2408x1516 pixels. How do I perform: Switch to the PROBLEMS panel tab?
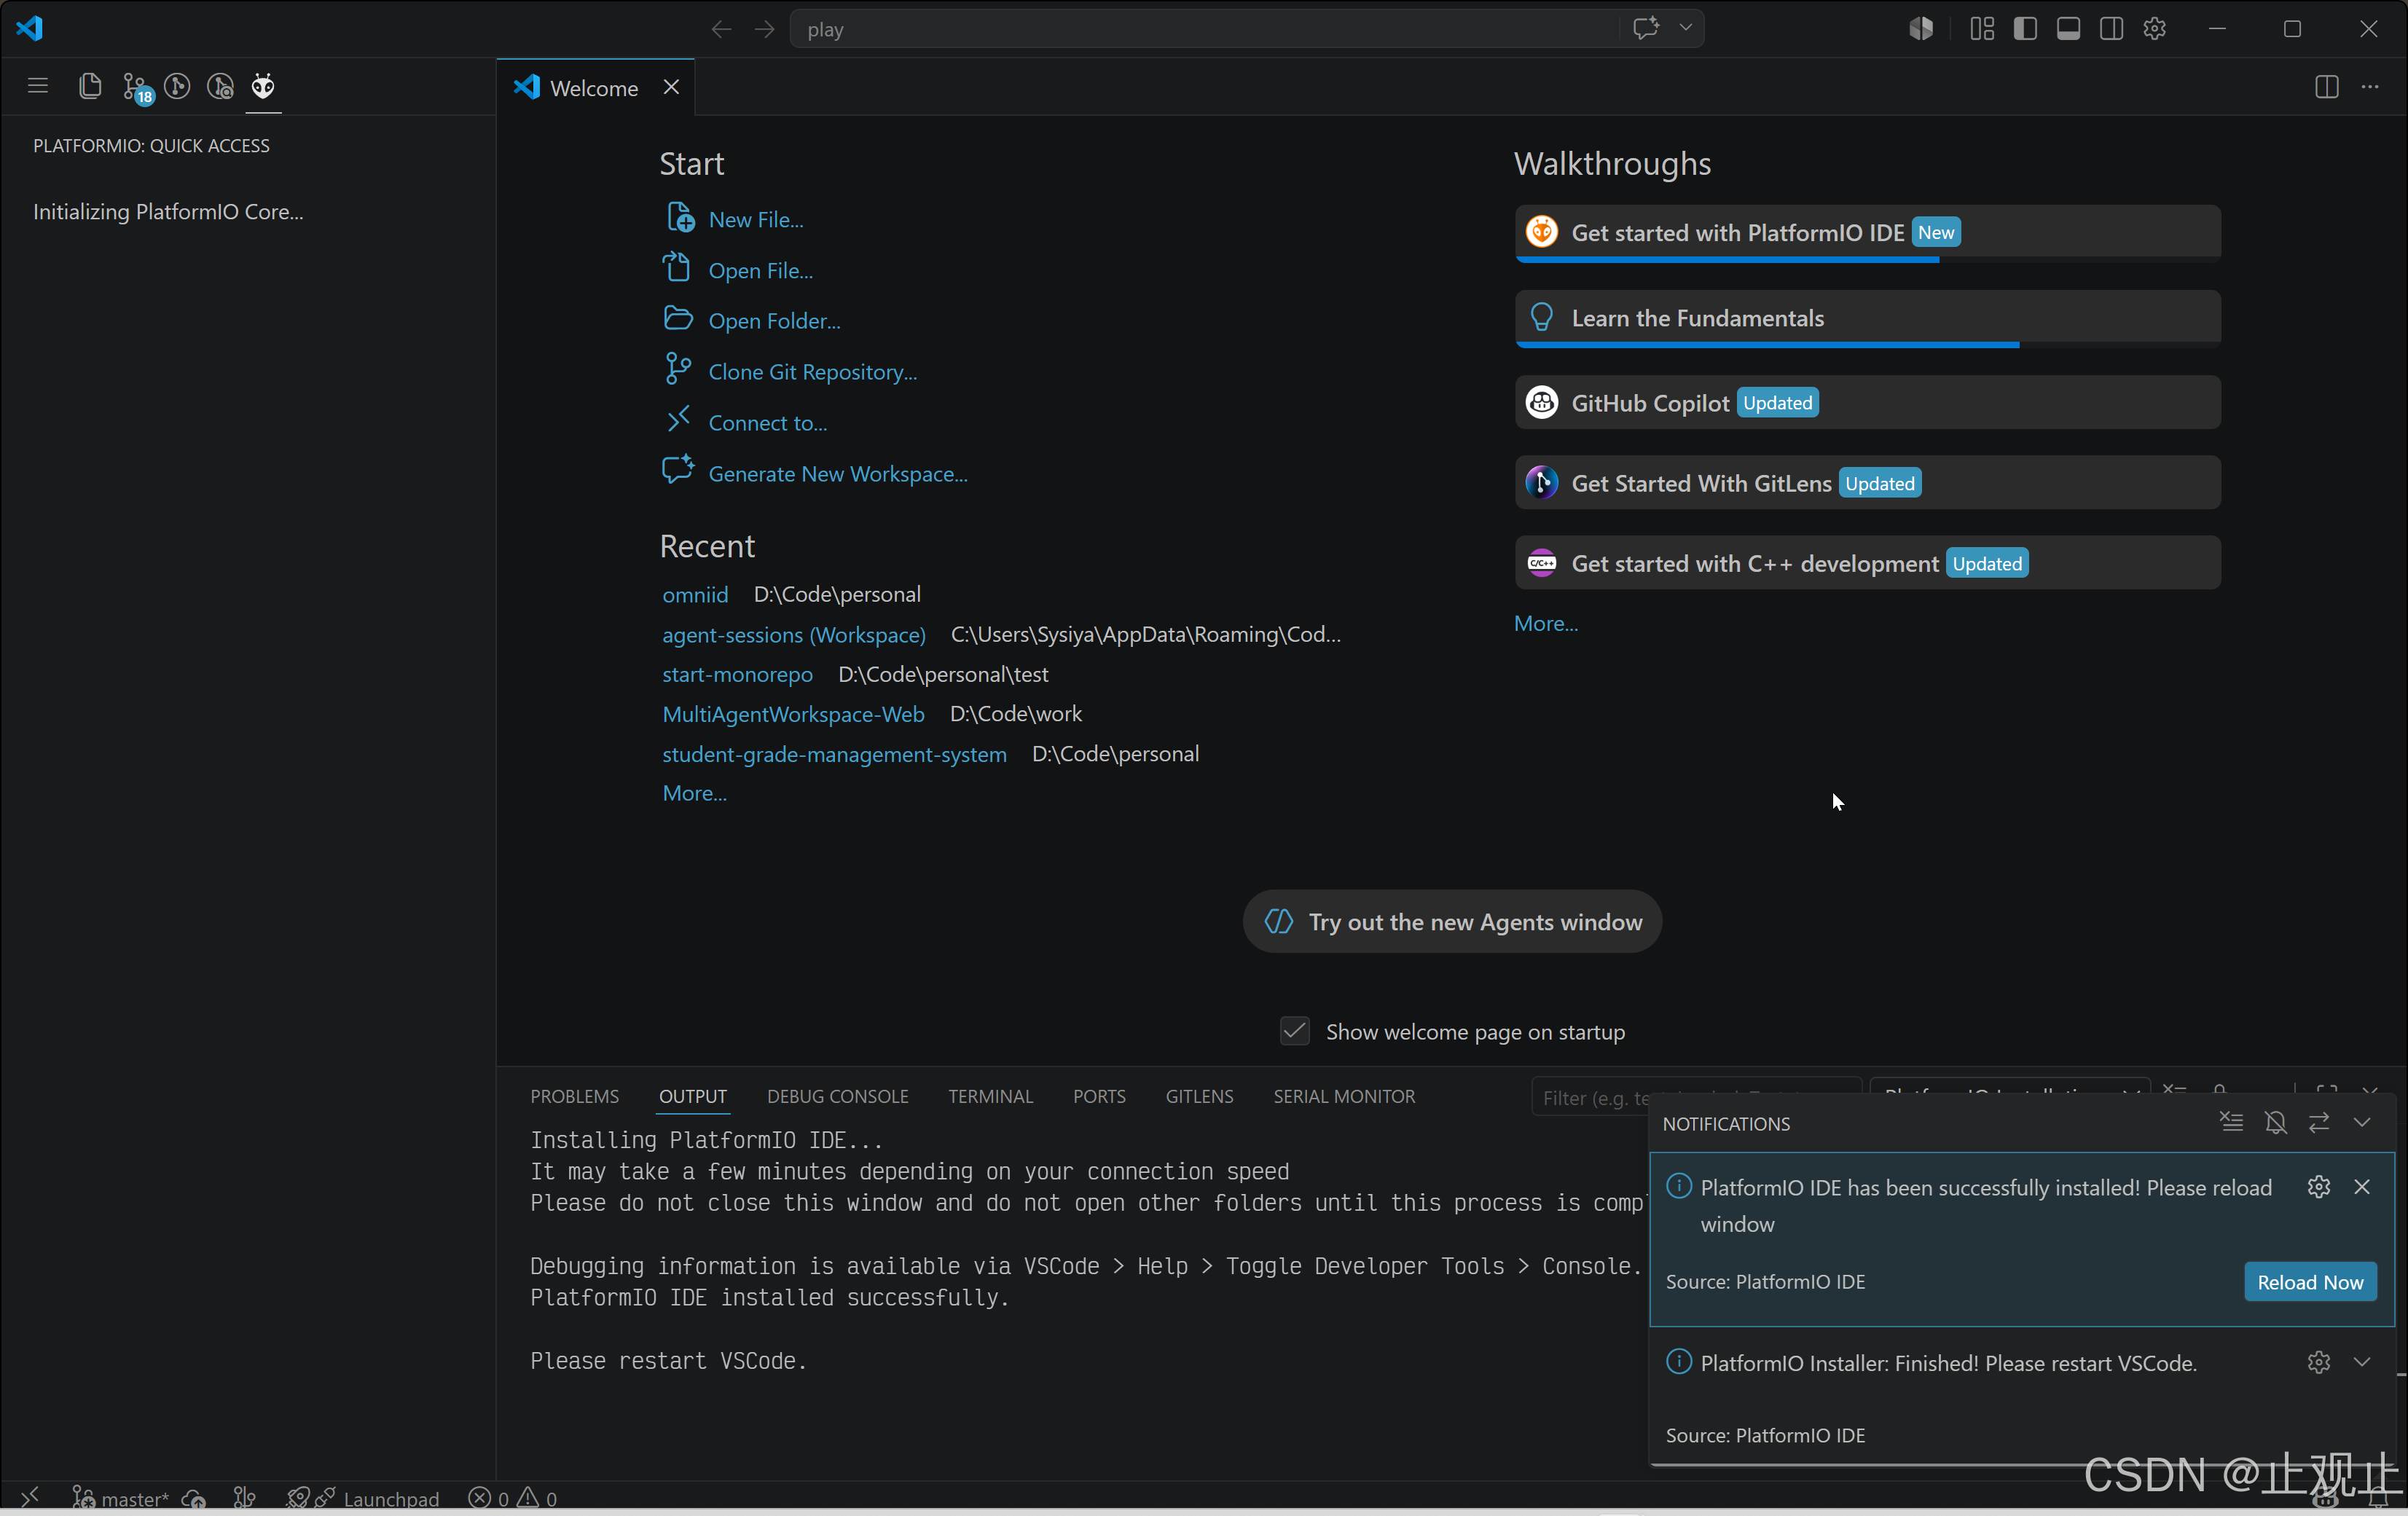[575, 1096]
